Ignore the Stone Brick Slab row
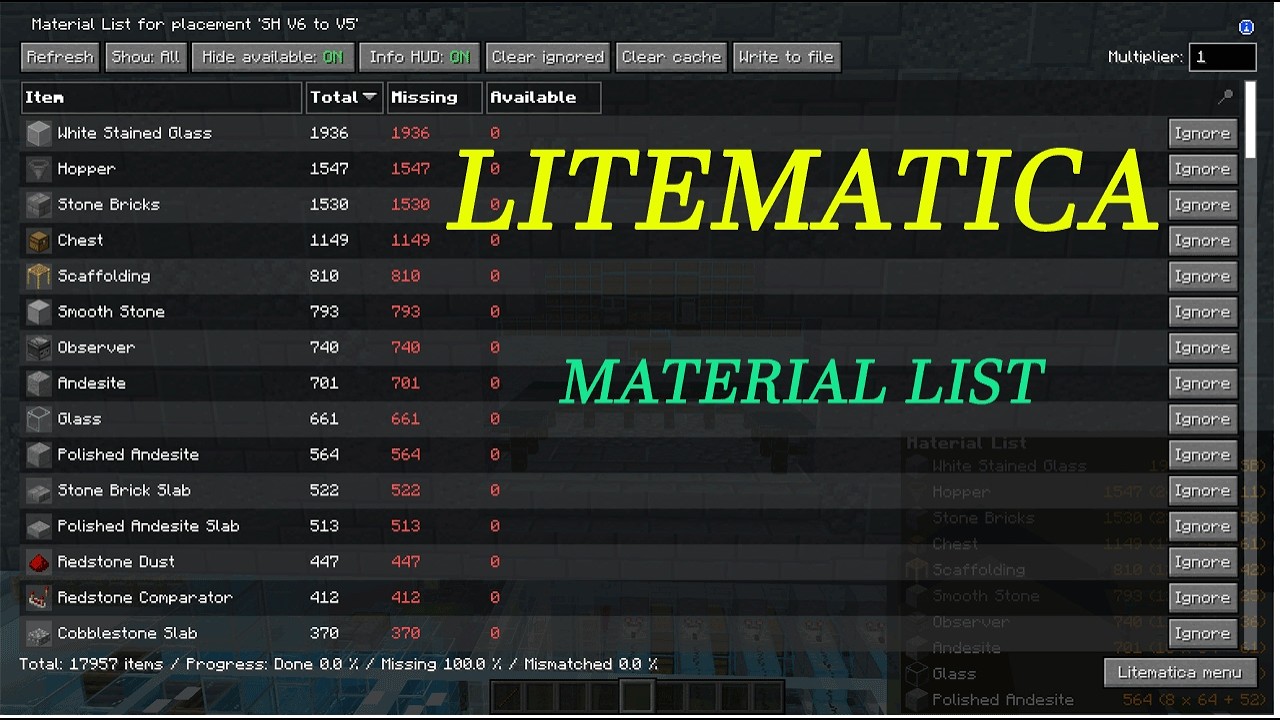This screenshot has width=1280, height=720. coord(1203,491)
